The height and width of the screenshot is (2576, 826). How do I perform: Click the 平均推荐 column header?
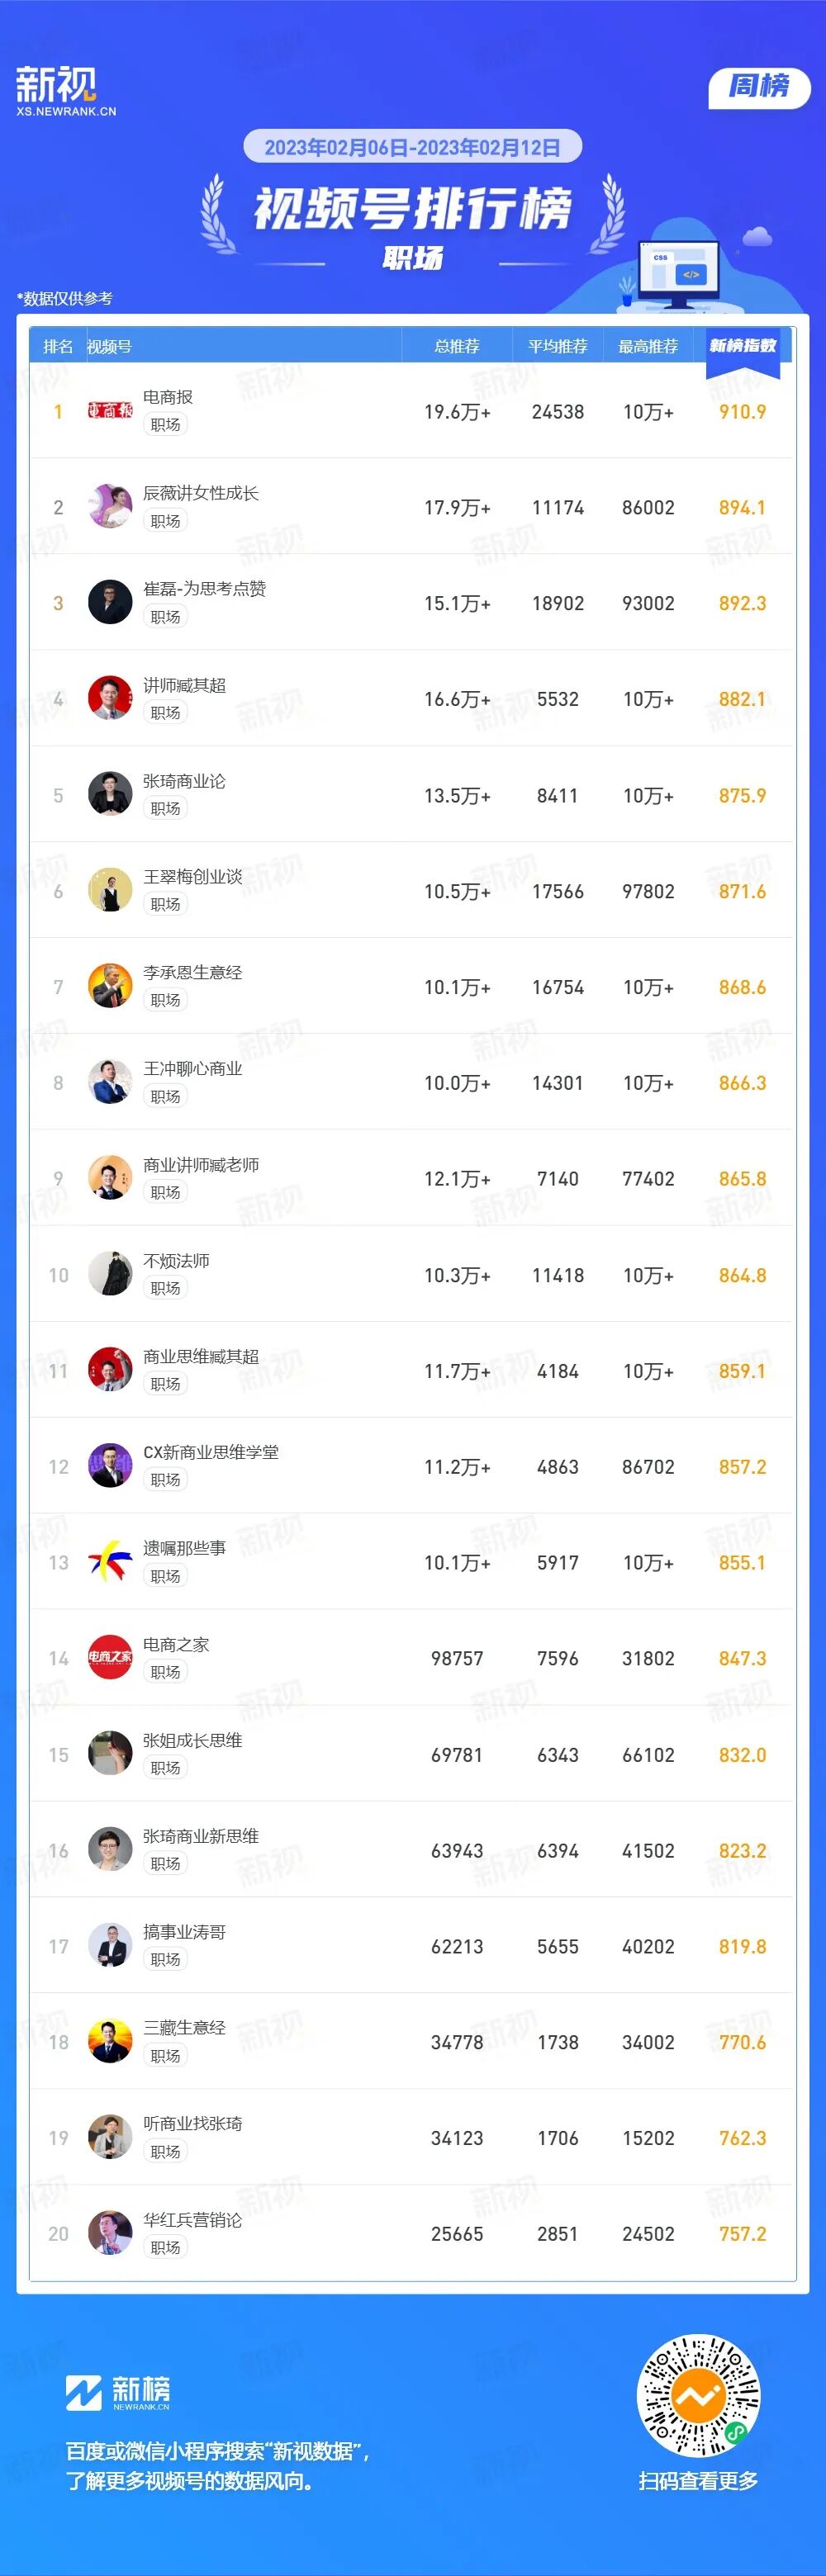[557, 346]
